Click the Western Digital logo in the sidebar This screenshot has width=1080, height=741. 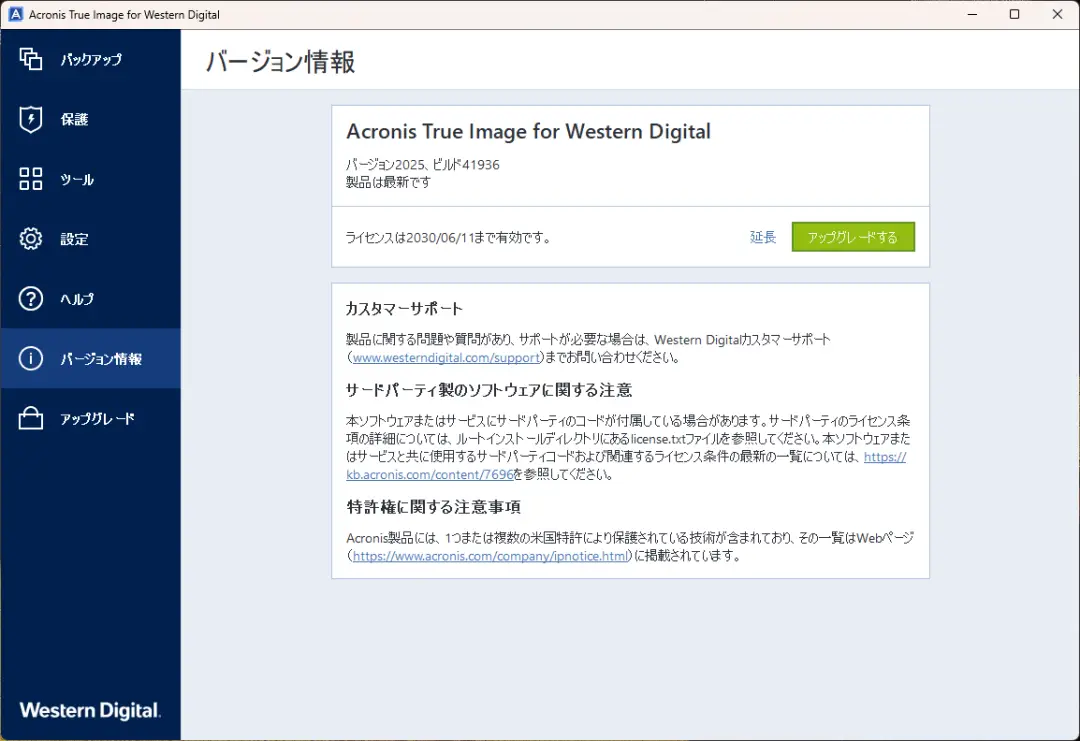pos(90,710)
